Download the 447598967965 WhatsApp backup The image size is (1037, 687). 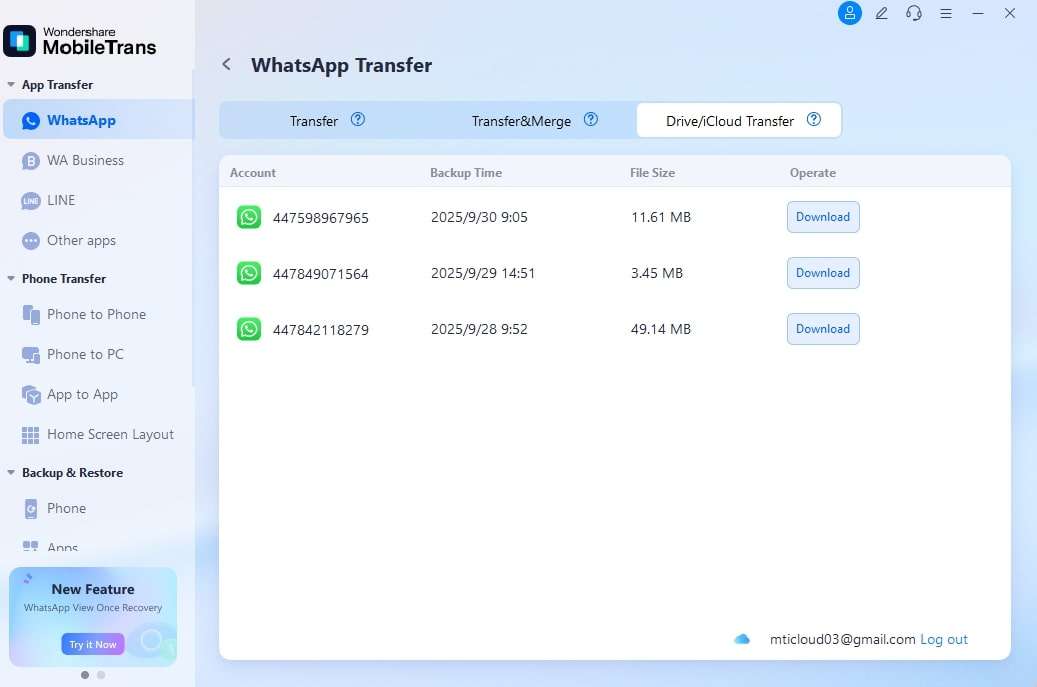coord(823,217)
